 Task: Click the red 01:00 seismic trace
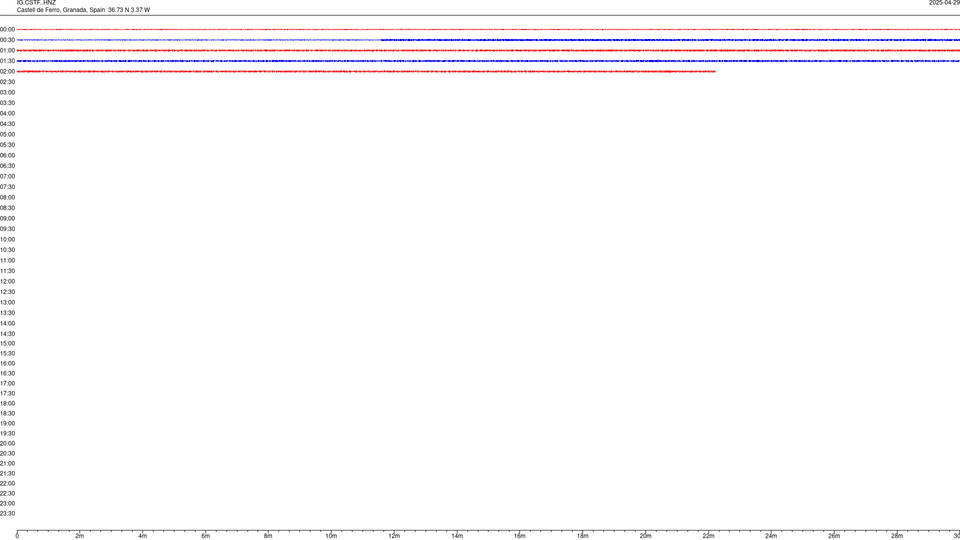coord(488,50)
